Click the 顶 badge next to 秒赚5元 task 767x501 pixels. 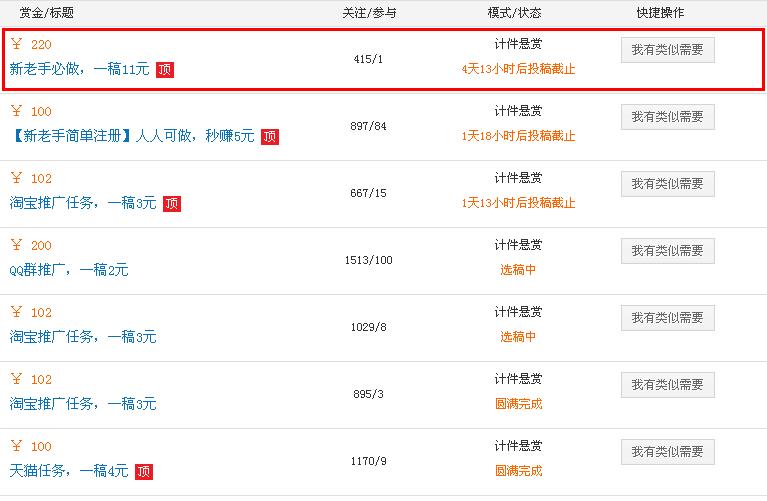(270, 137)
